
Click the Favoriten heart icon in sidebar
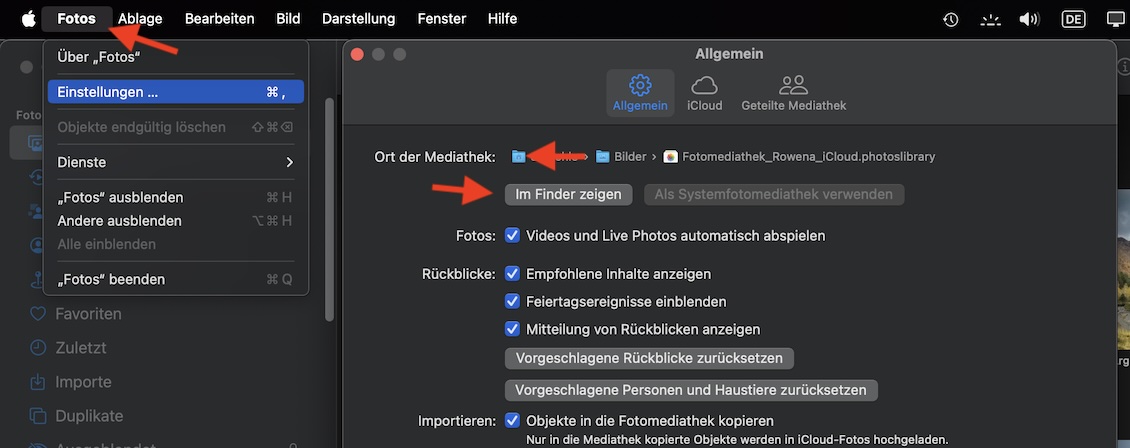point(38,314)
